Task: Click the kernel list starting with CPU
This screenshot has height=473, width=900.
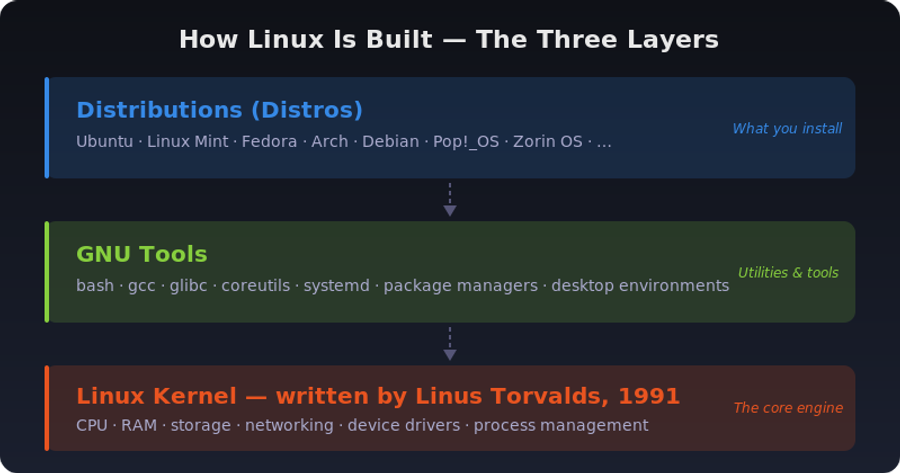Action: 362,425
